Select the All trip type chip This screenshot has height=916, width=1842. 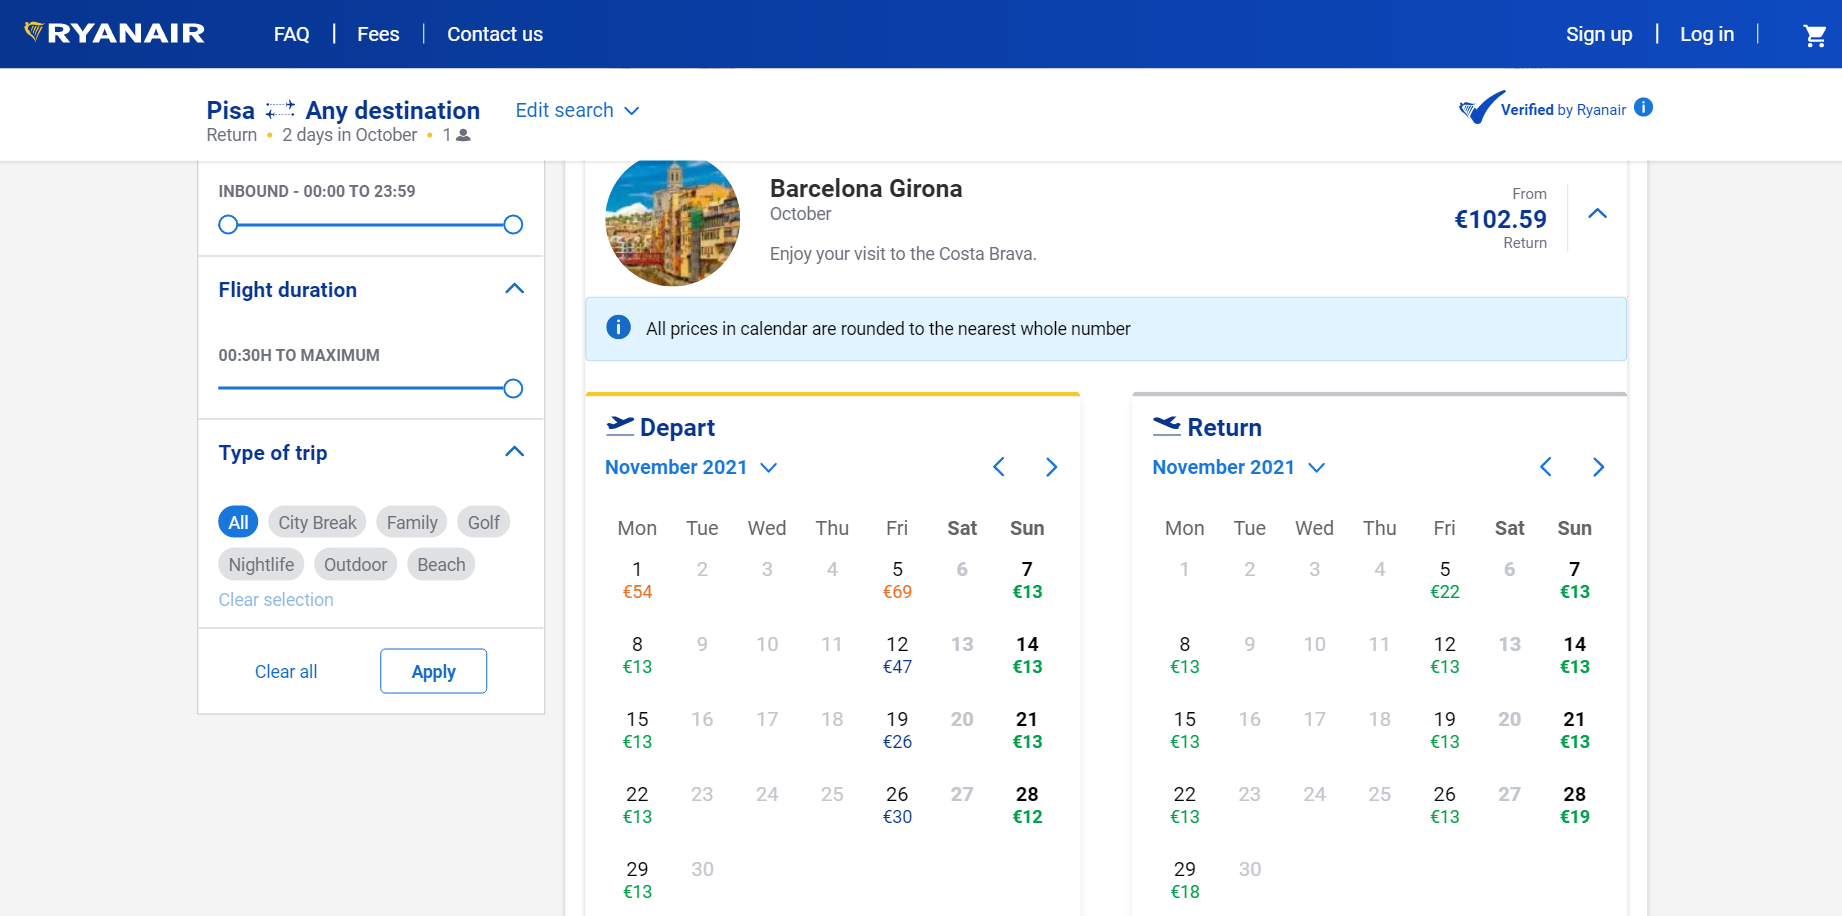pyautogui.click(x=238, y=522)
